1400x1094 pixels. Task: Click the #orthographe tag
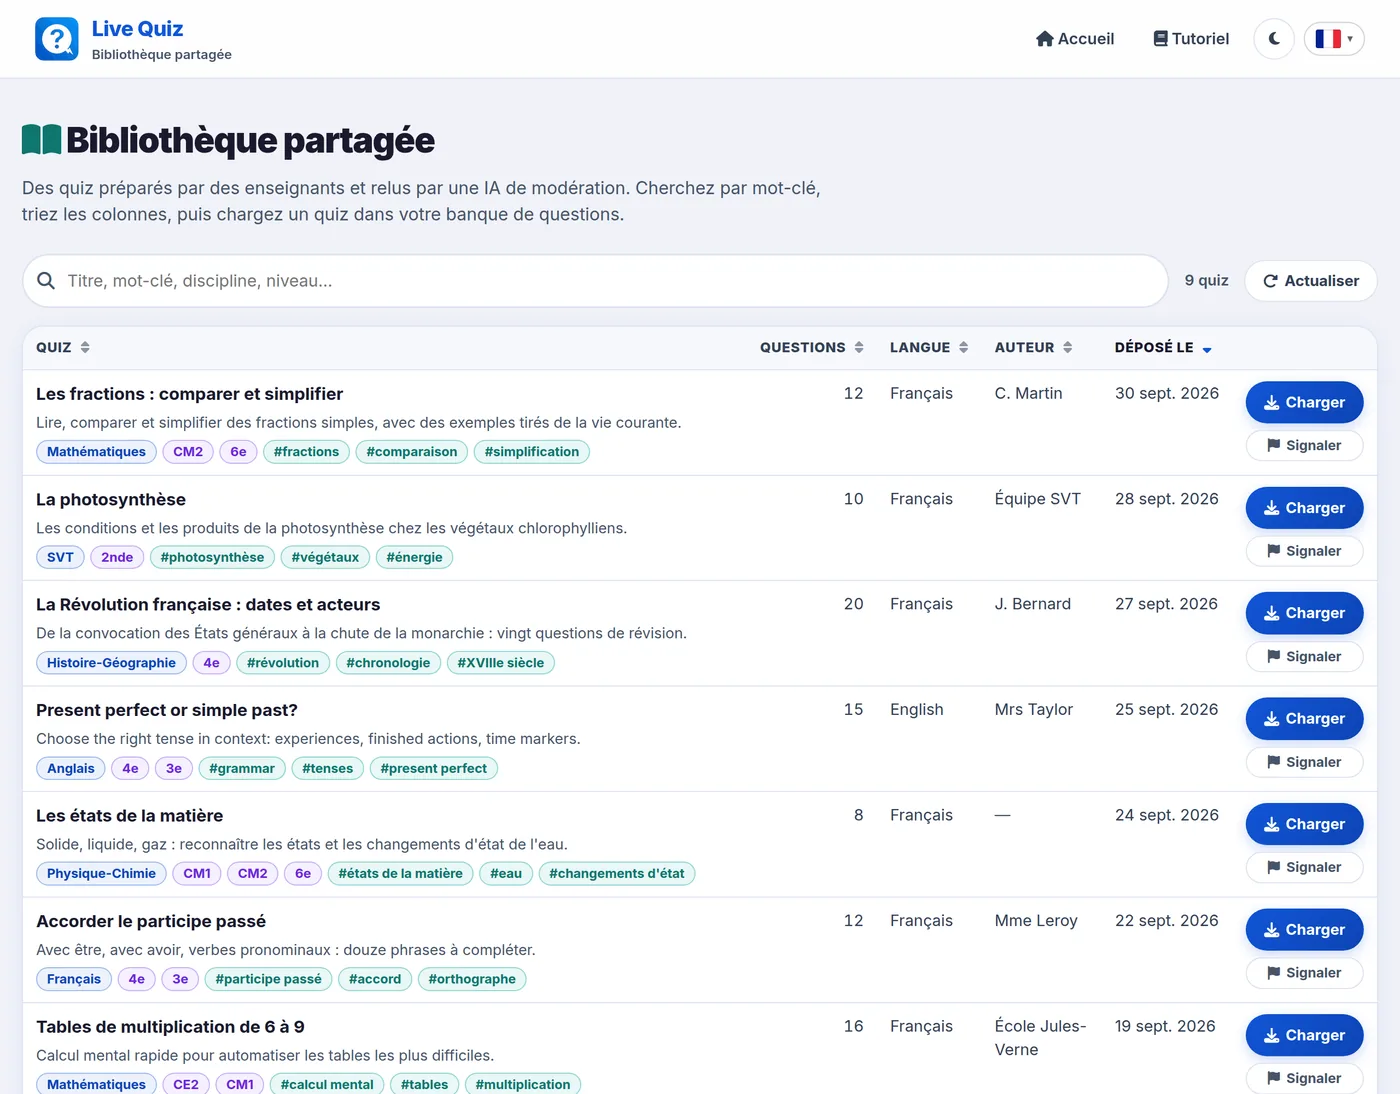pyautogui.click(x=472, y=979)
